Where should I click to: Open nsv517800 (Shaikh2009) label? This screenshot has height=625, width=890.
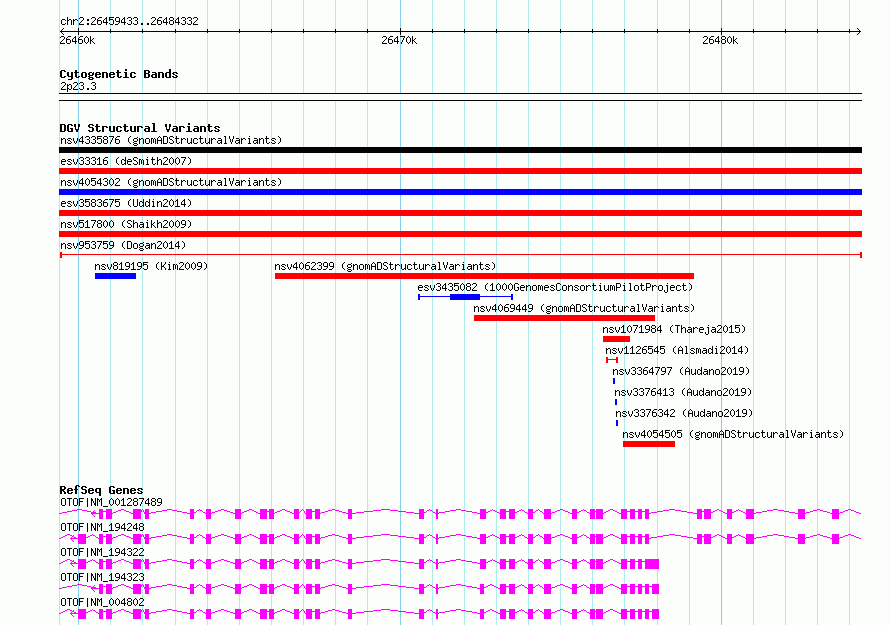[126, 224]
